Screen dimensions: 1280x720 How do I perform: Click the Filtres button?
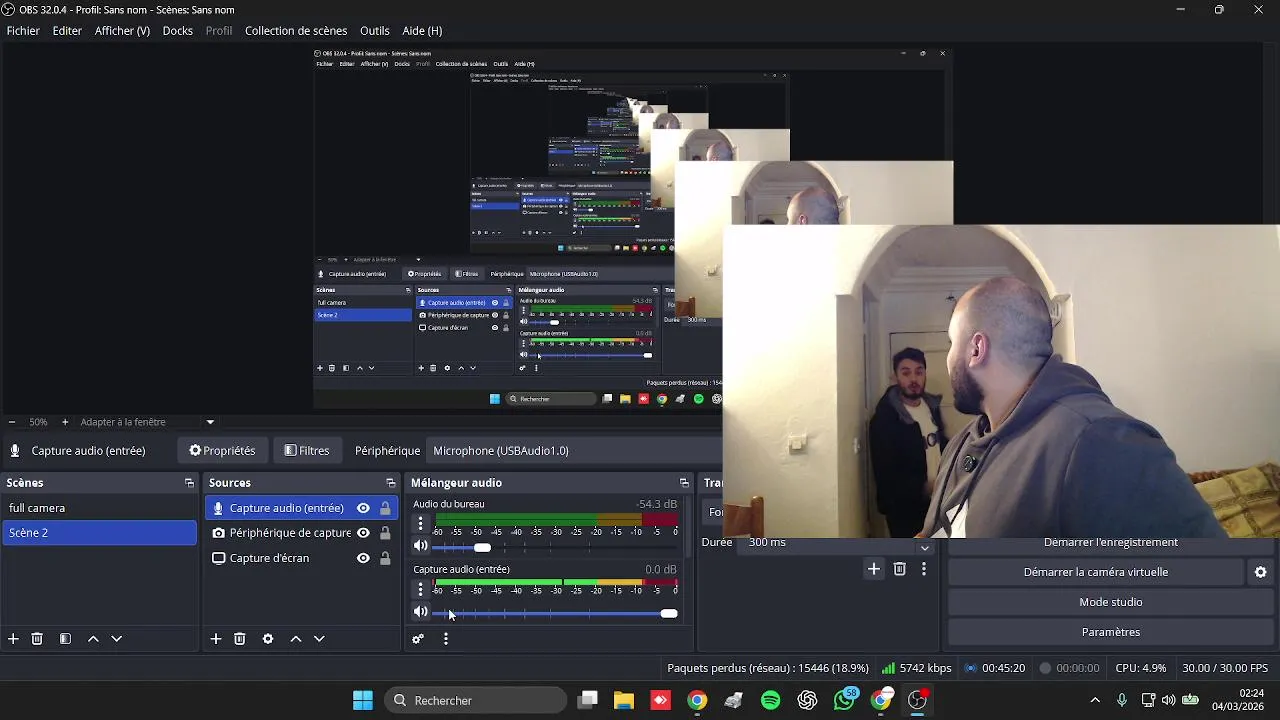pyautogui.click(x=307, y=451)
